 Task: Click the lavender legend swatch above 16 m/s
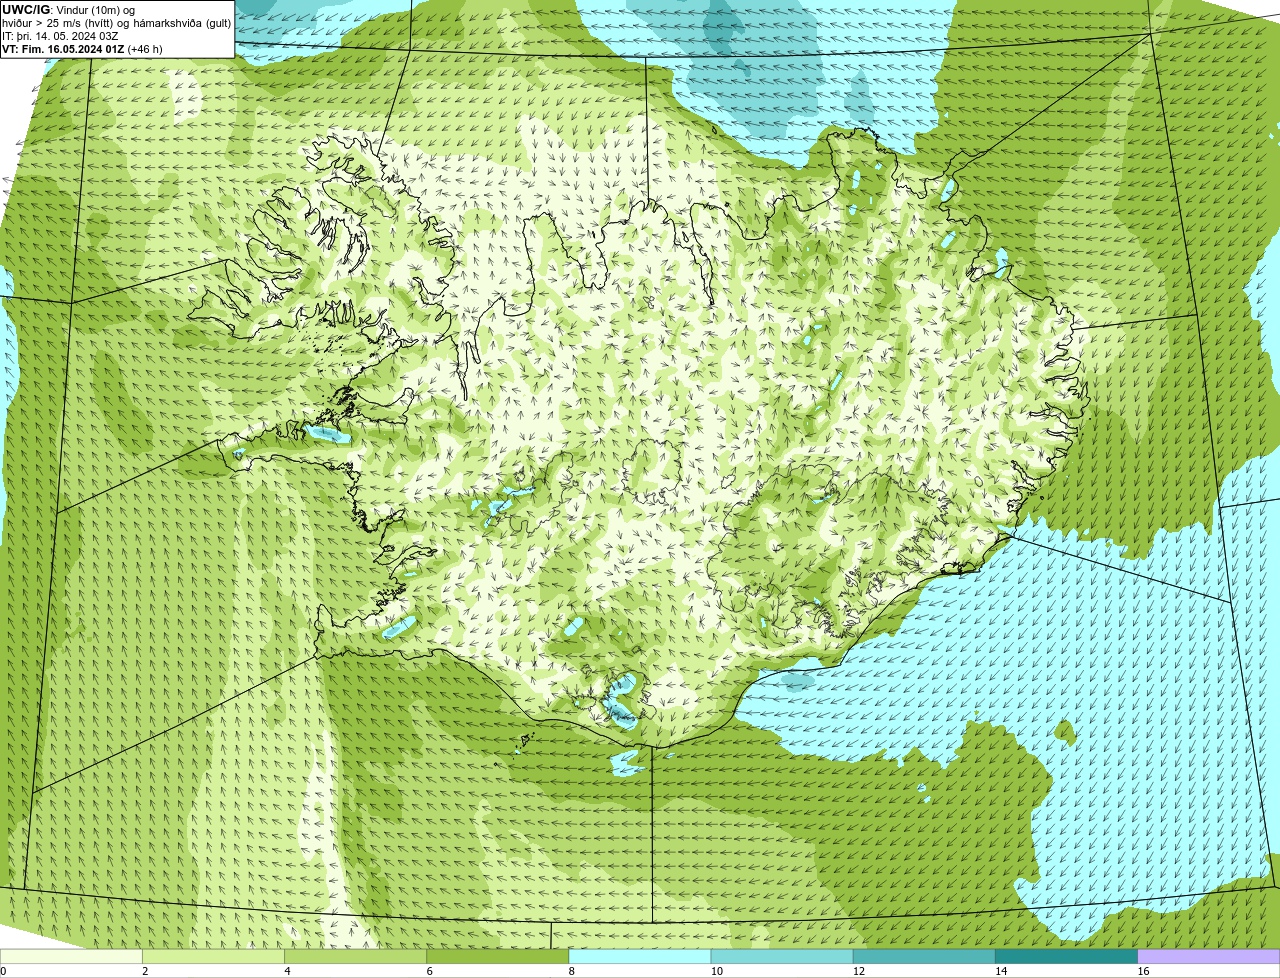(1209, 956)
